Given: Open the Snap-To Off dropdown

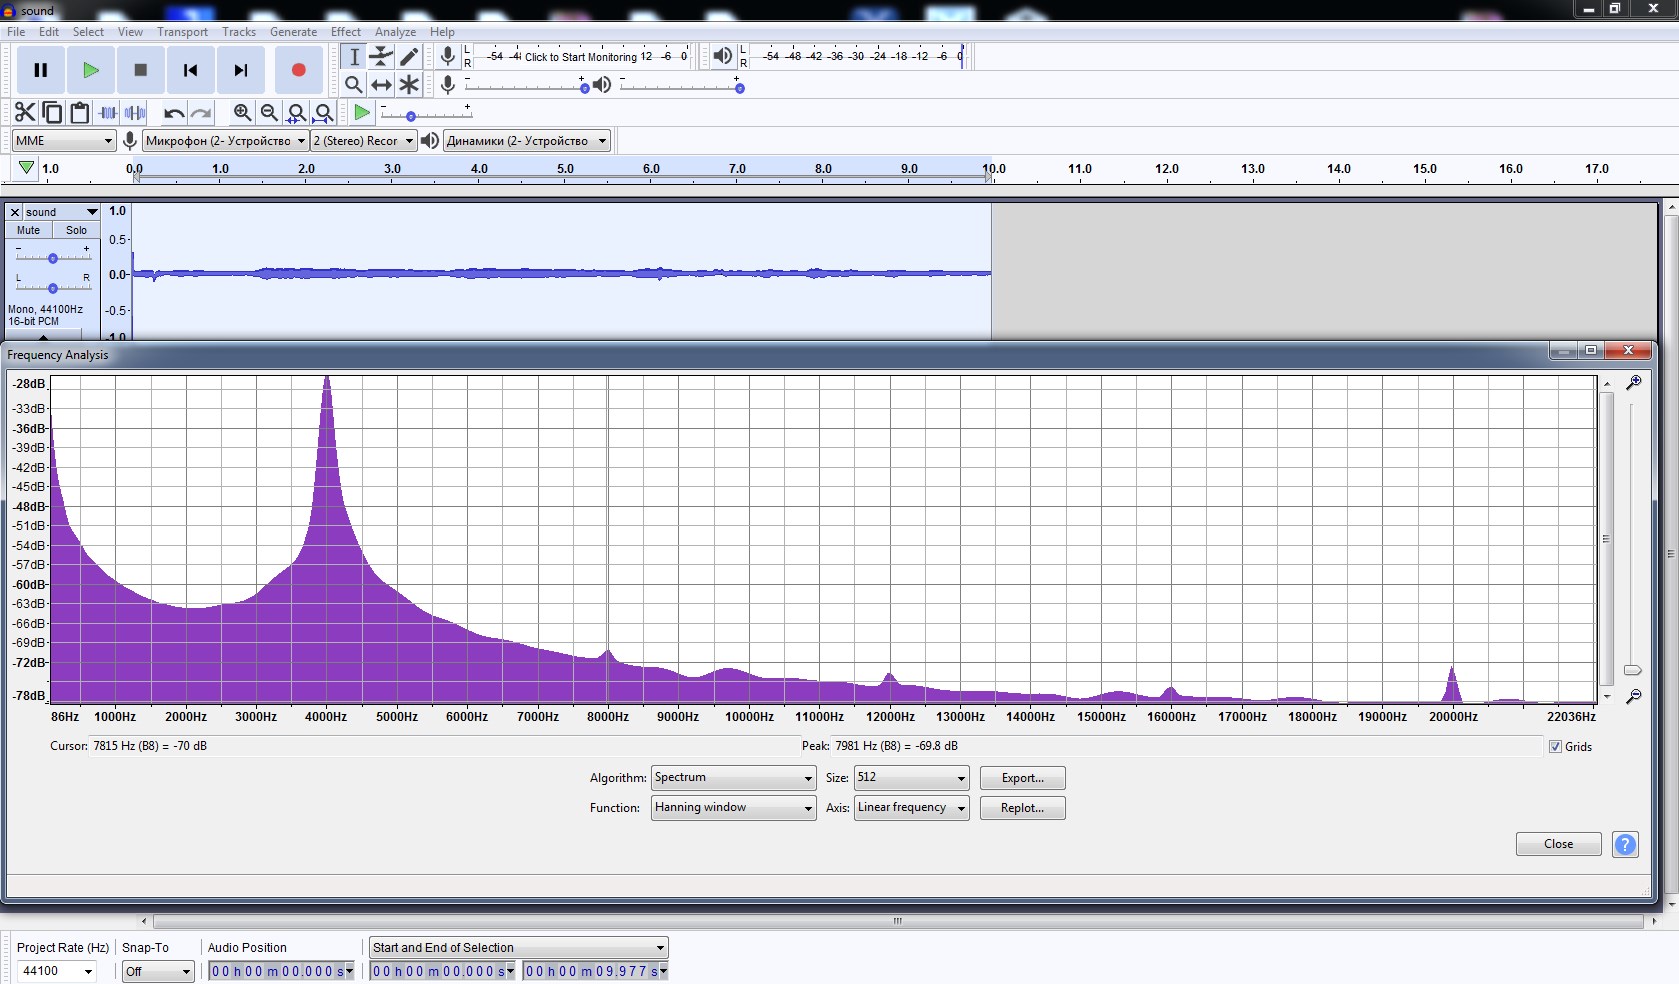Looking at the screenshot, I should (x=157, y=971).
